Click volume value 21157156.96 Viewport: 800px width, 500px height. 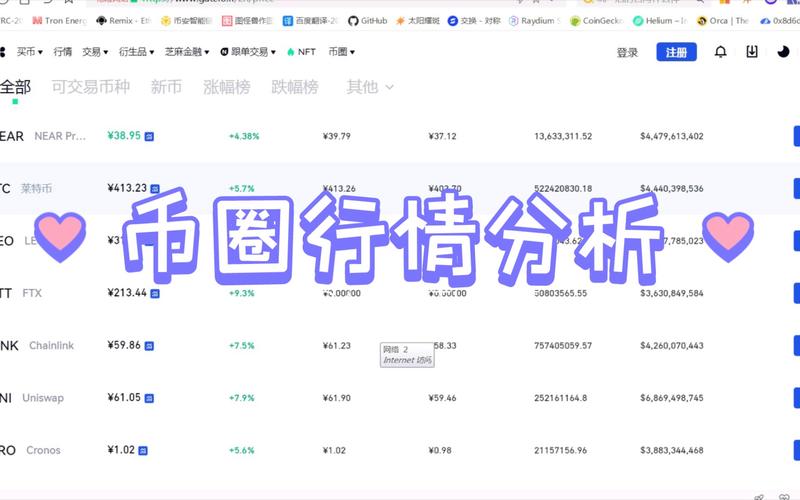[x=561, y=451]
